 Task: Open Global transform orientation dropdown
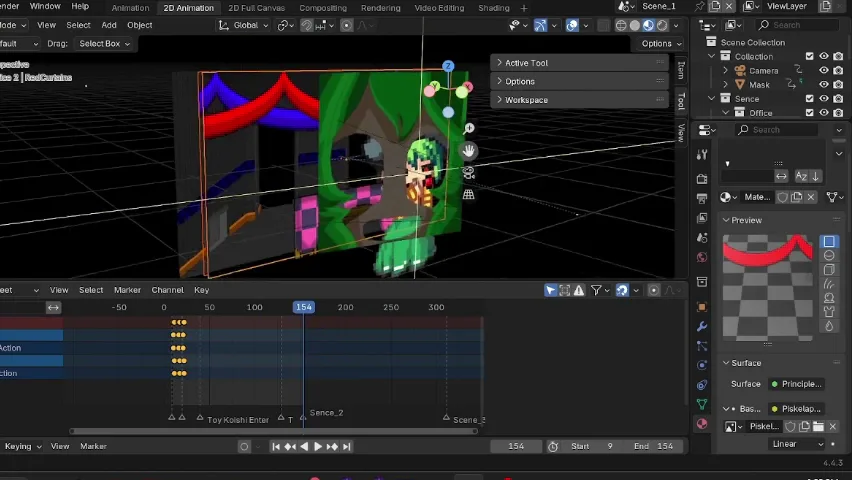click(243, 25)
